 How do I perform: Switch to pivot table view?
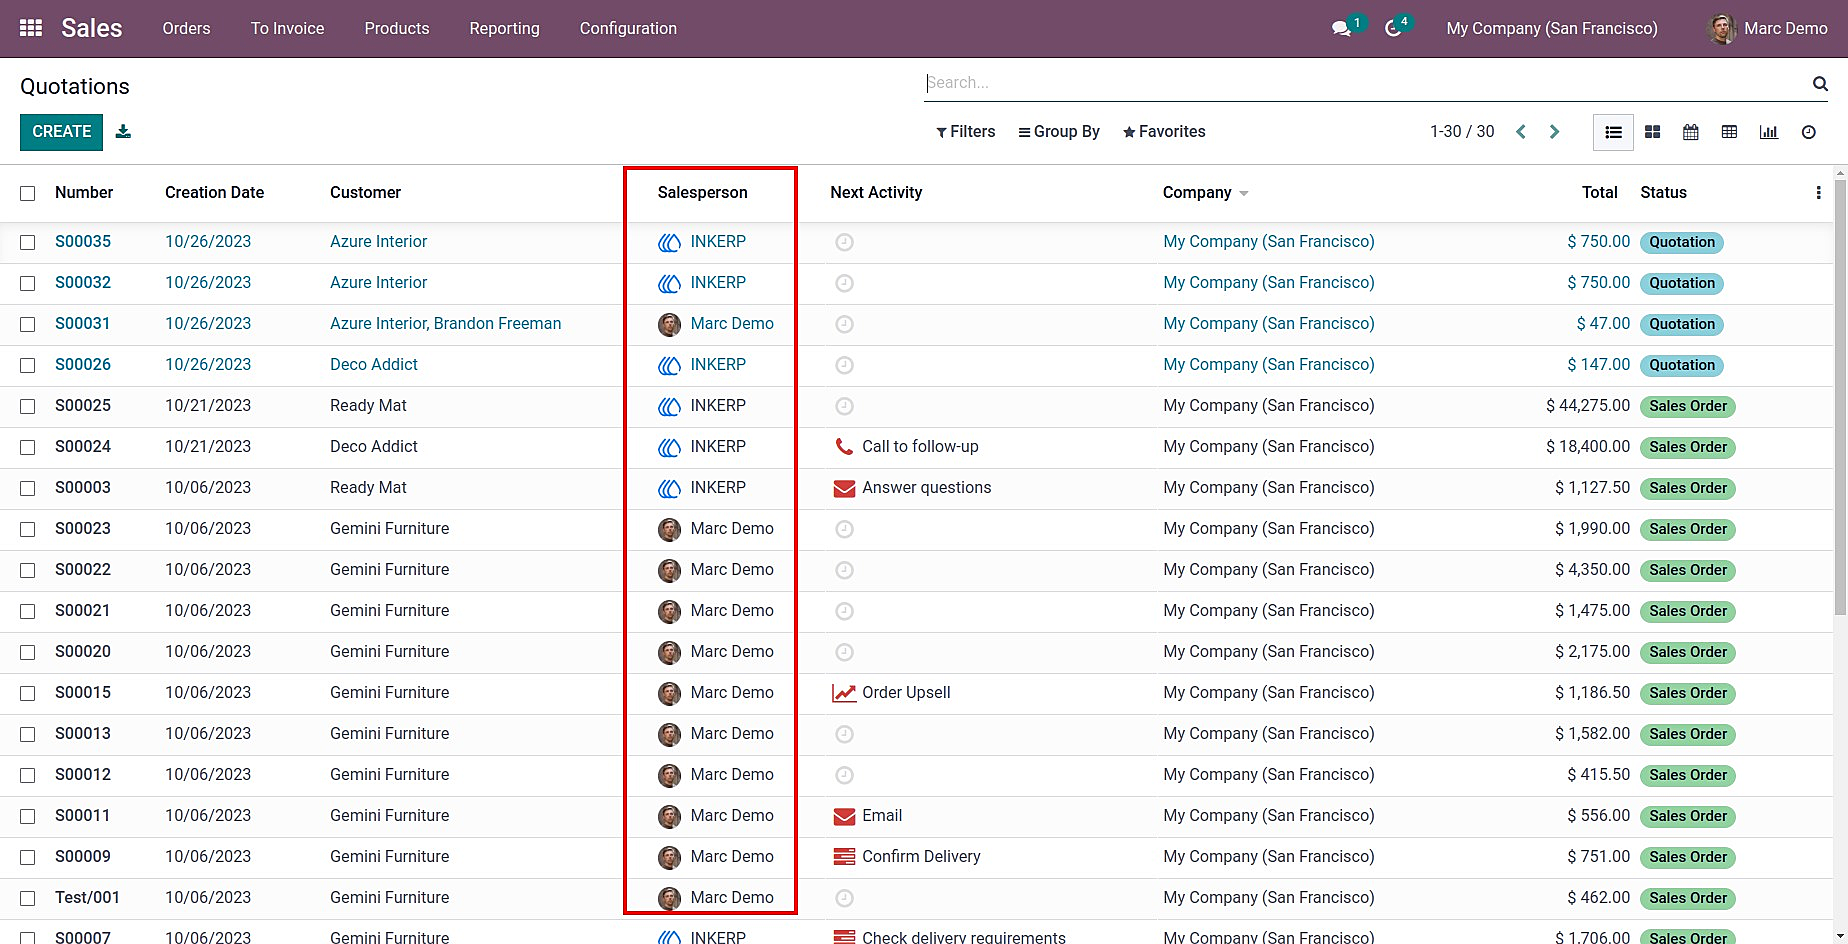1729,132
